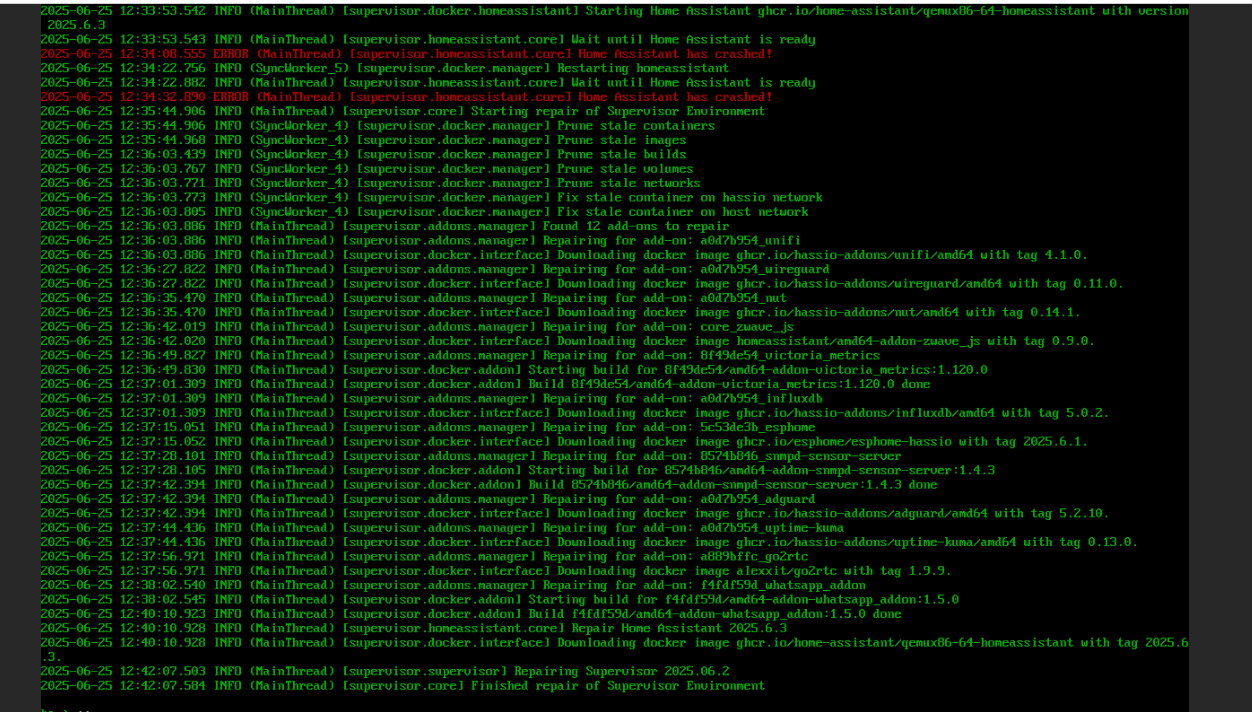Click 'Finished repair of Supervisor Environment' line
Screen dimensions: 1252x712
pyautogui.click(x=403, y=686)
